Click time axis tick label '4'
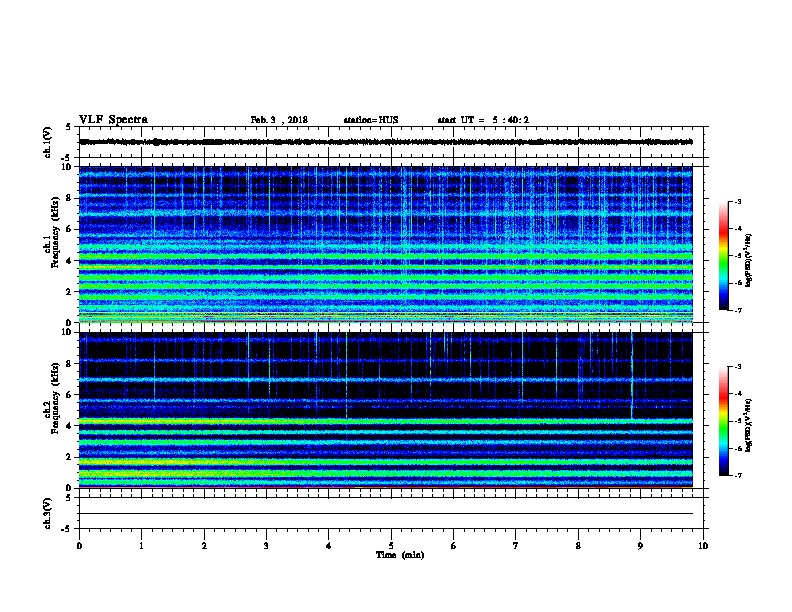 click(329, 546)
